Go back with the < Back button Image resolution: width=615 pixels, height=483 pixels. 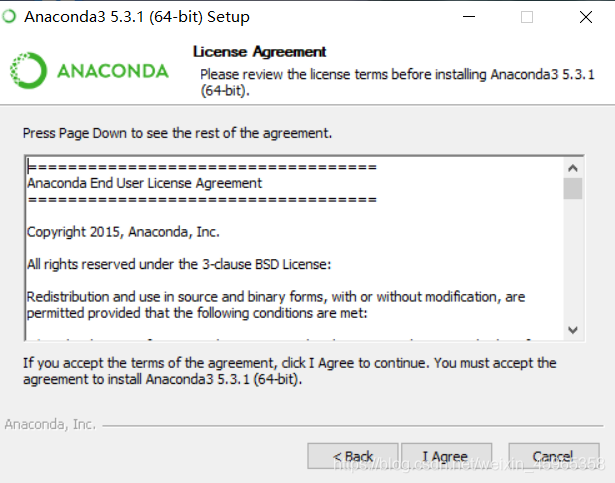click(353, 456)
